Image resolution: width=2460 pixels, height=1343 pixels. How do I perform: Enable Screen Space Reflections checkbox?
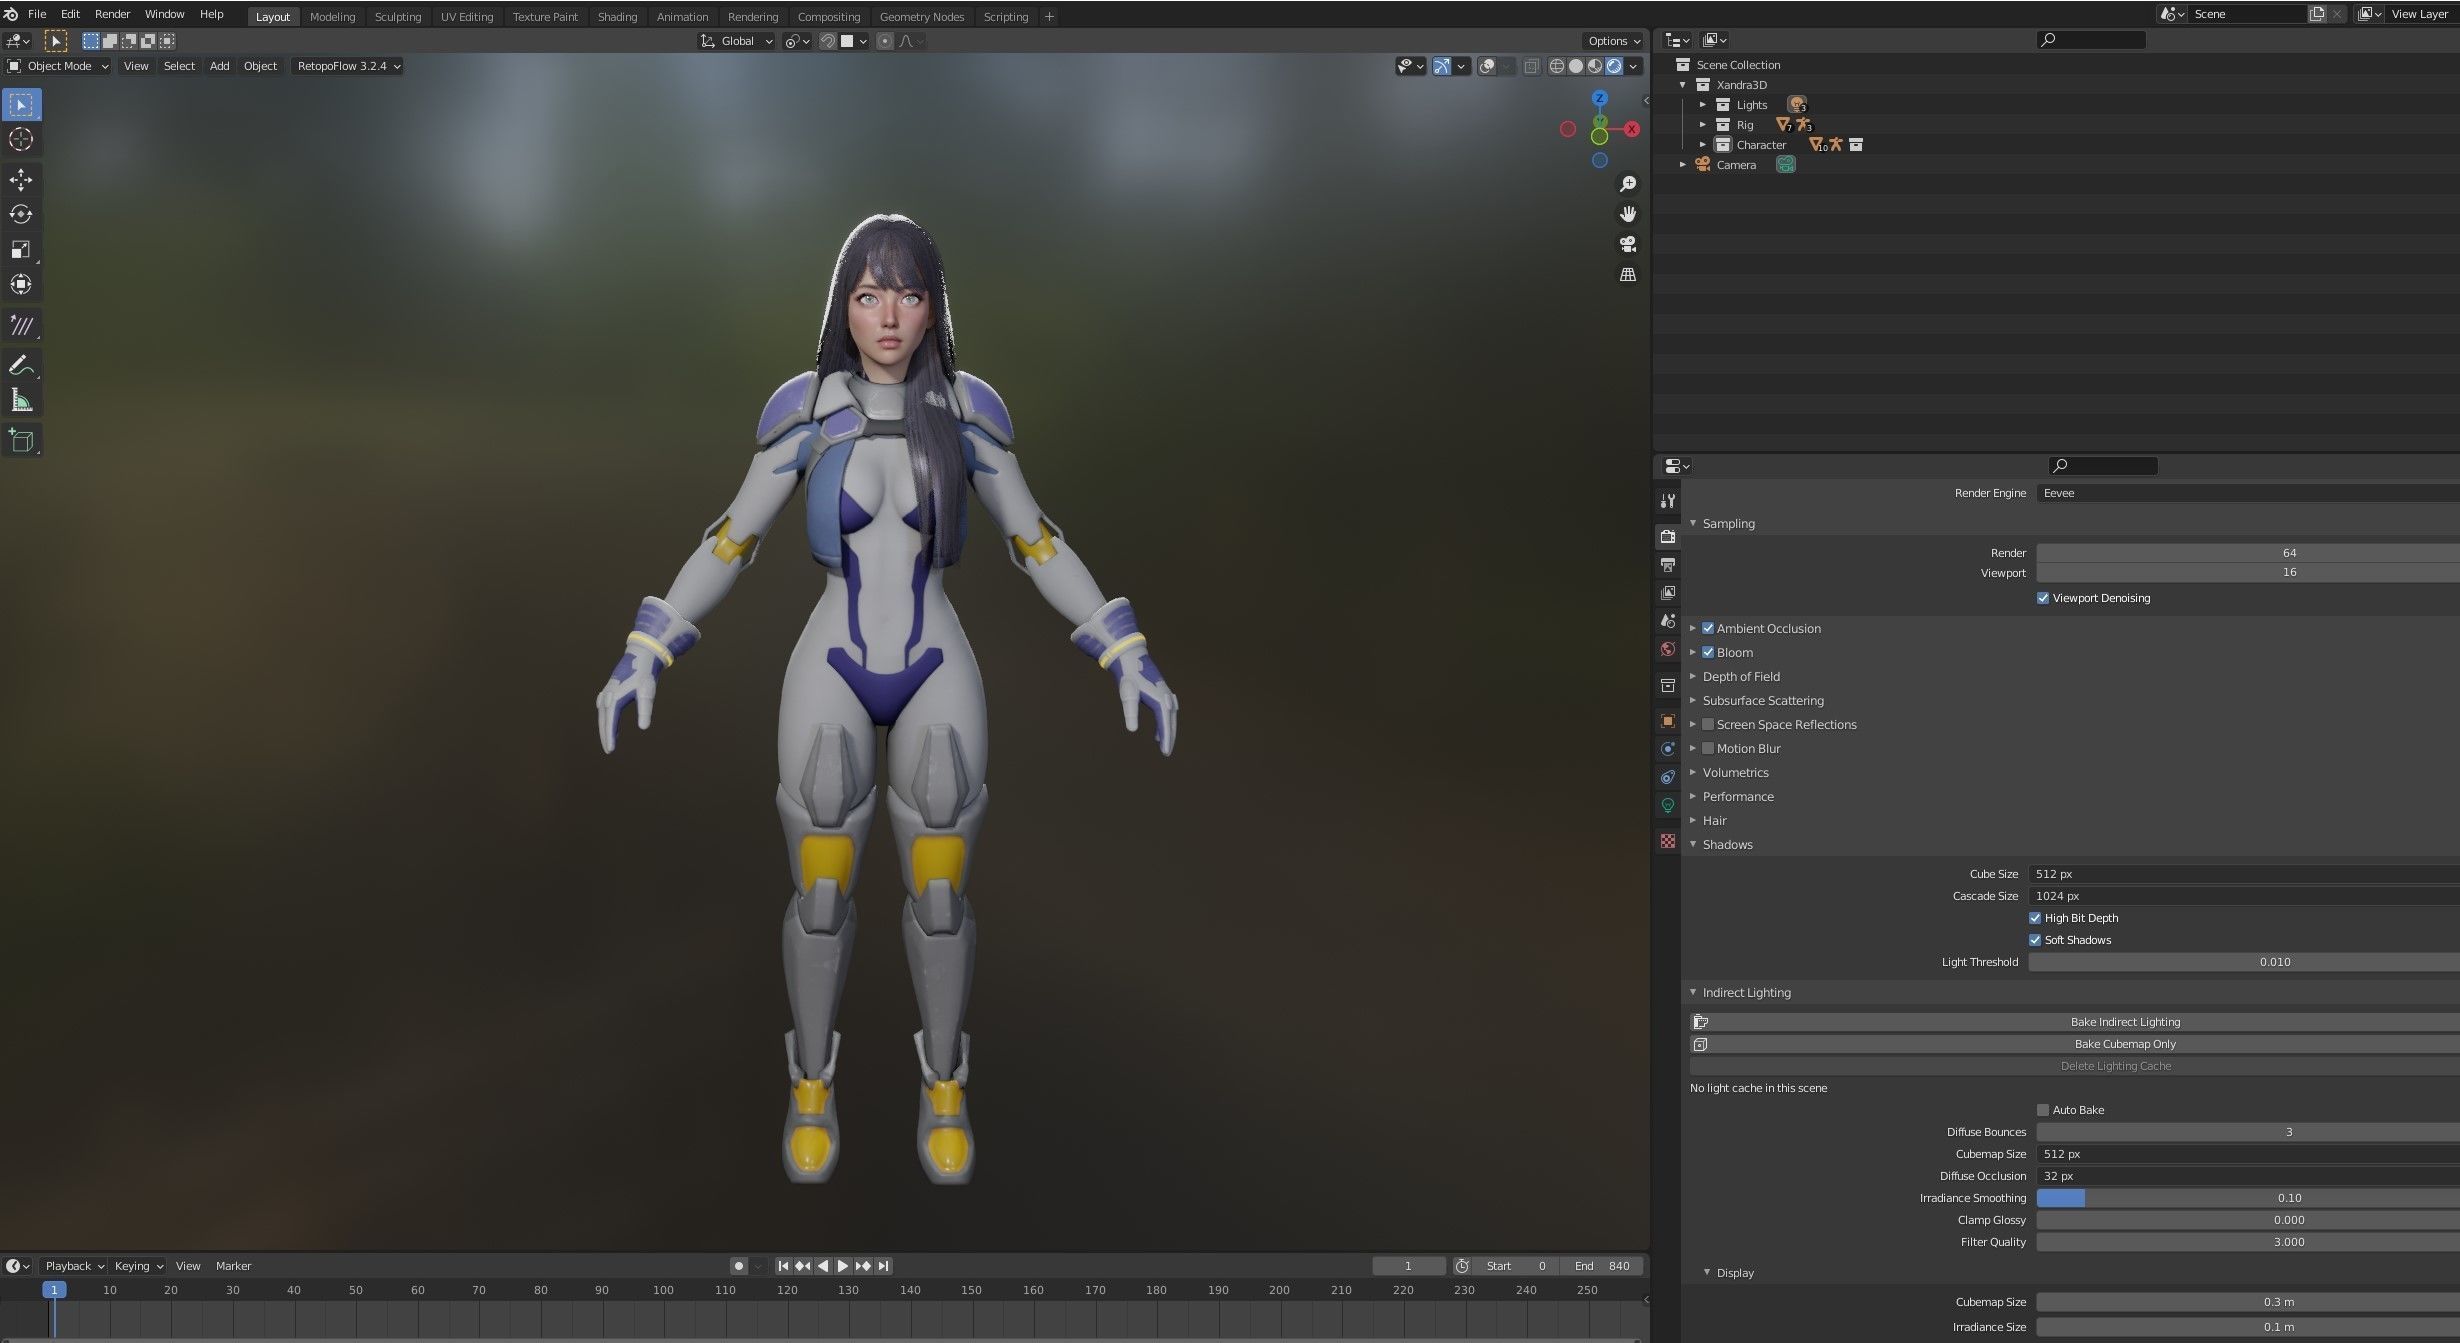pos(1708,724)
